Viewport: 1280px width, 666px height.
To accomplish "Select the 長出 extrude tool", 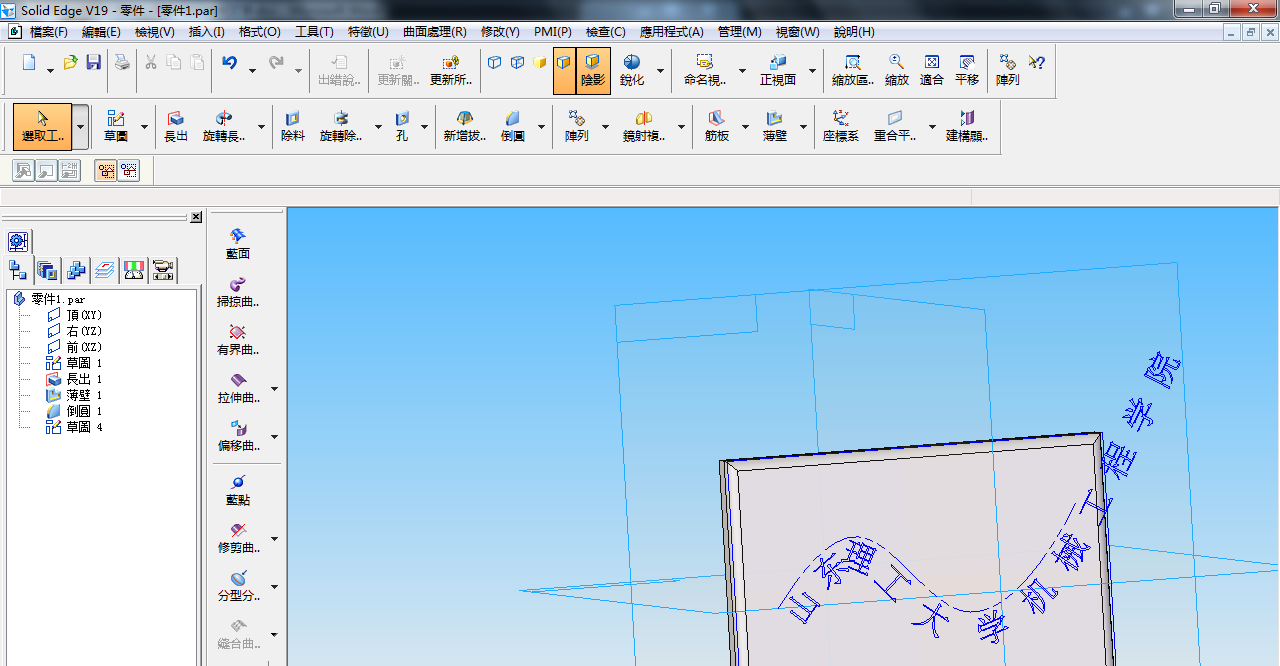I will click(176, 126).
